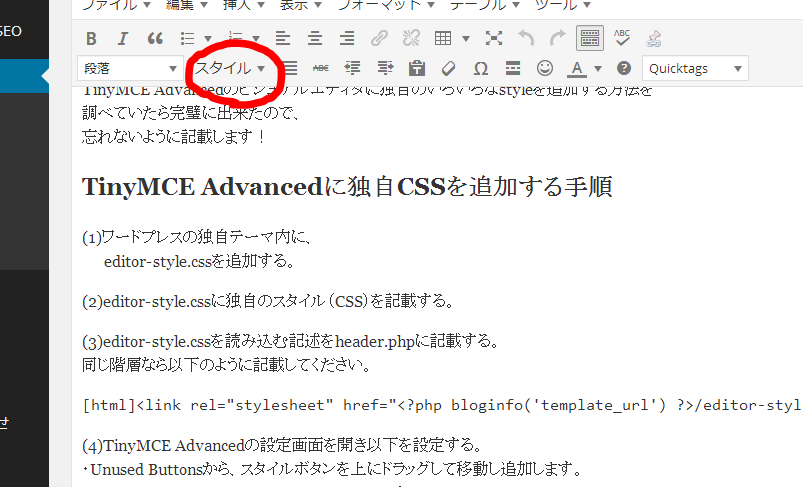Image resolution: width=803 pixels, height=487 pixels.
Task: Open emoticons with the smiley icon
Action: click(545, 68)
